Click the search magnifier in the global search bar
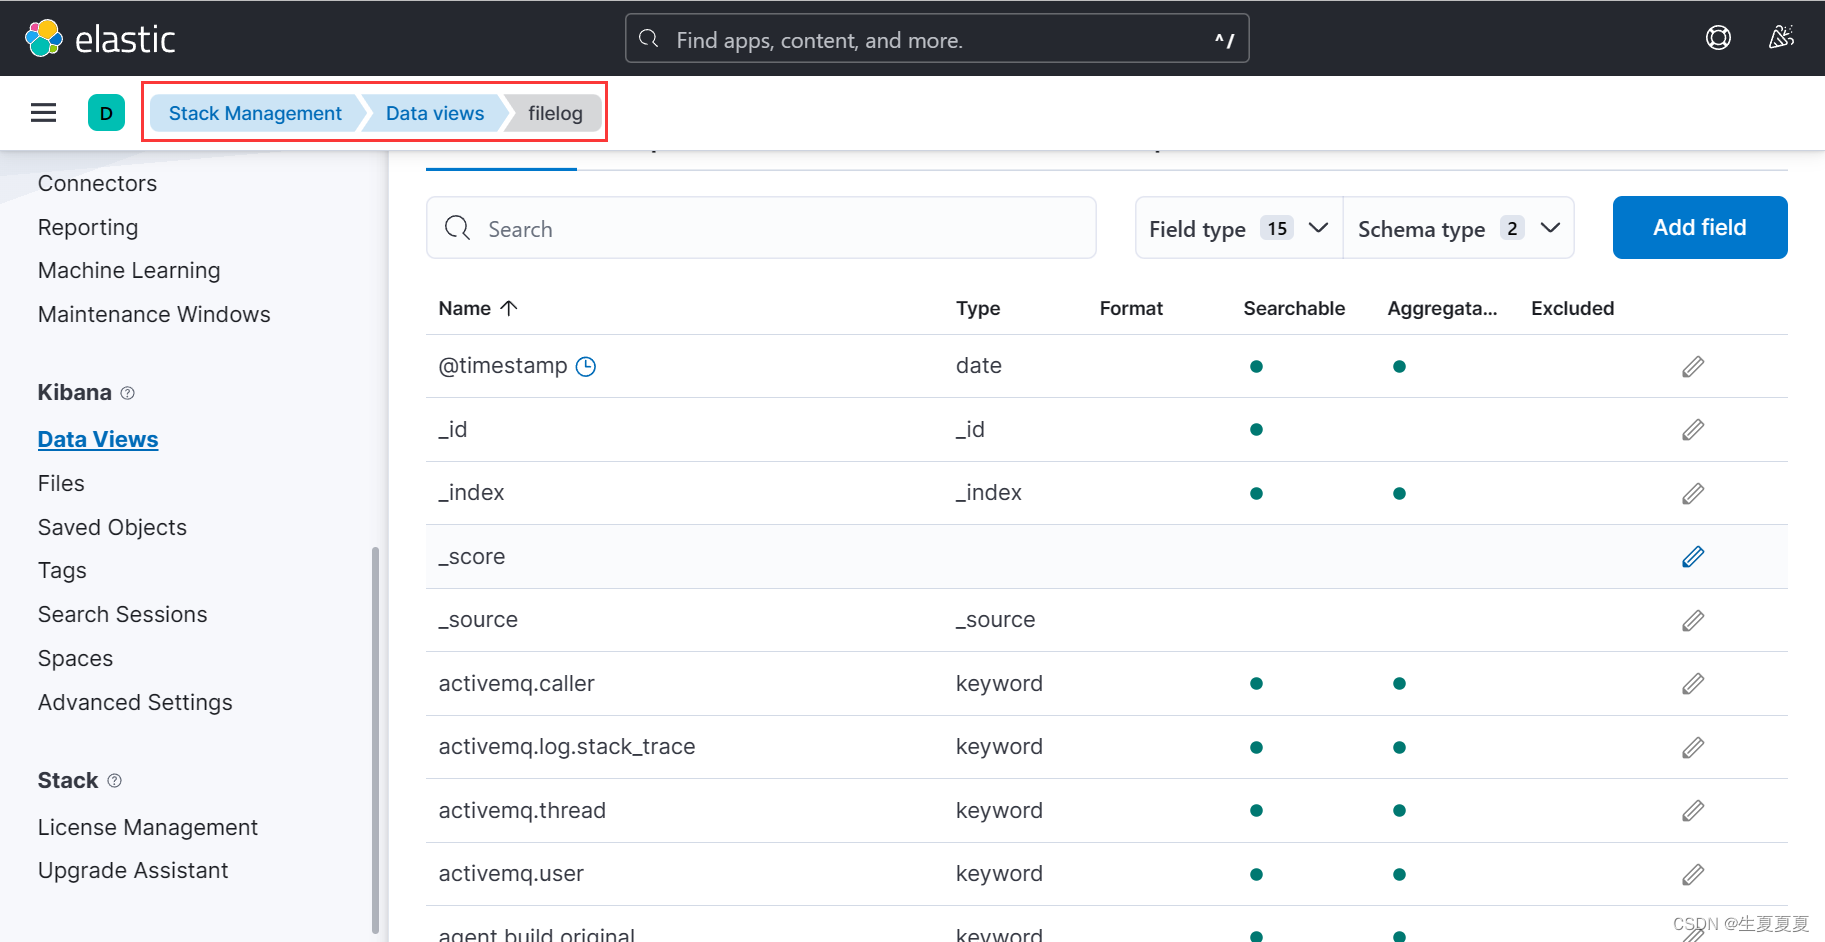1825x942 pixels. coord(649,39)
